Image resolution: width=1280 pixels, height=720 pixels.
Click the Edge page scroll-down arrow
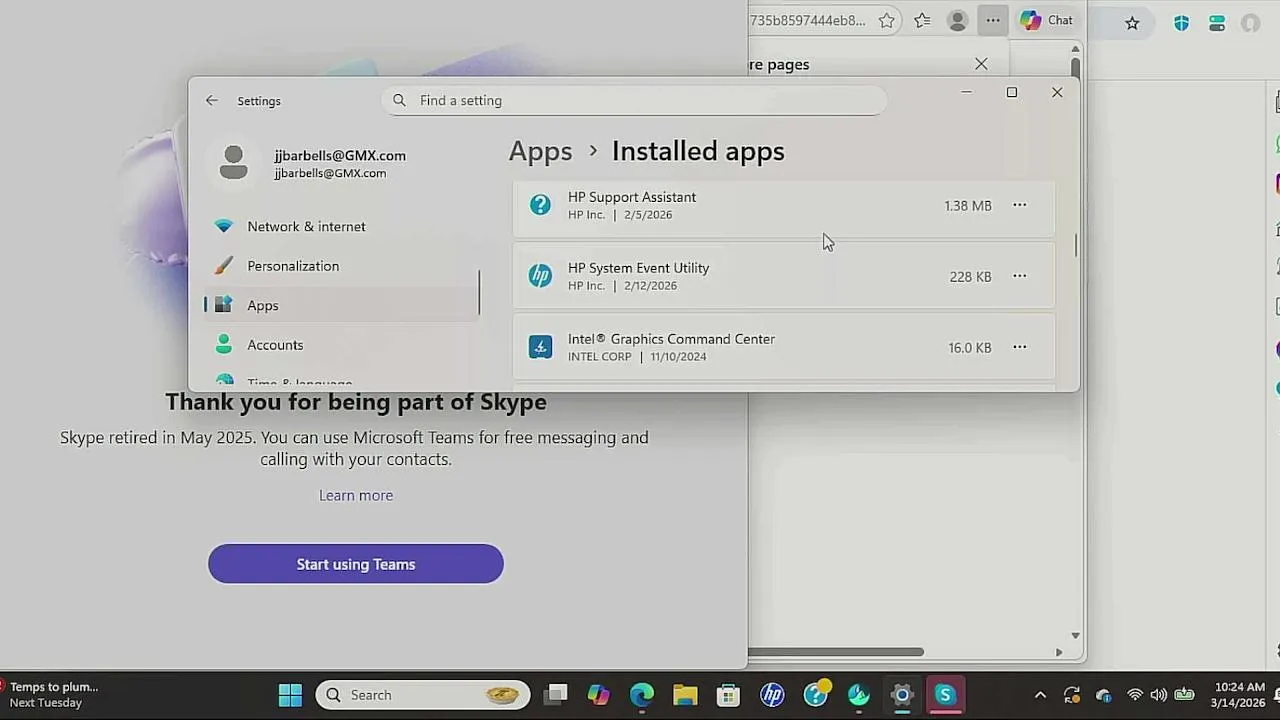point(1075,635)
